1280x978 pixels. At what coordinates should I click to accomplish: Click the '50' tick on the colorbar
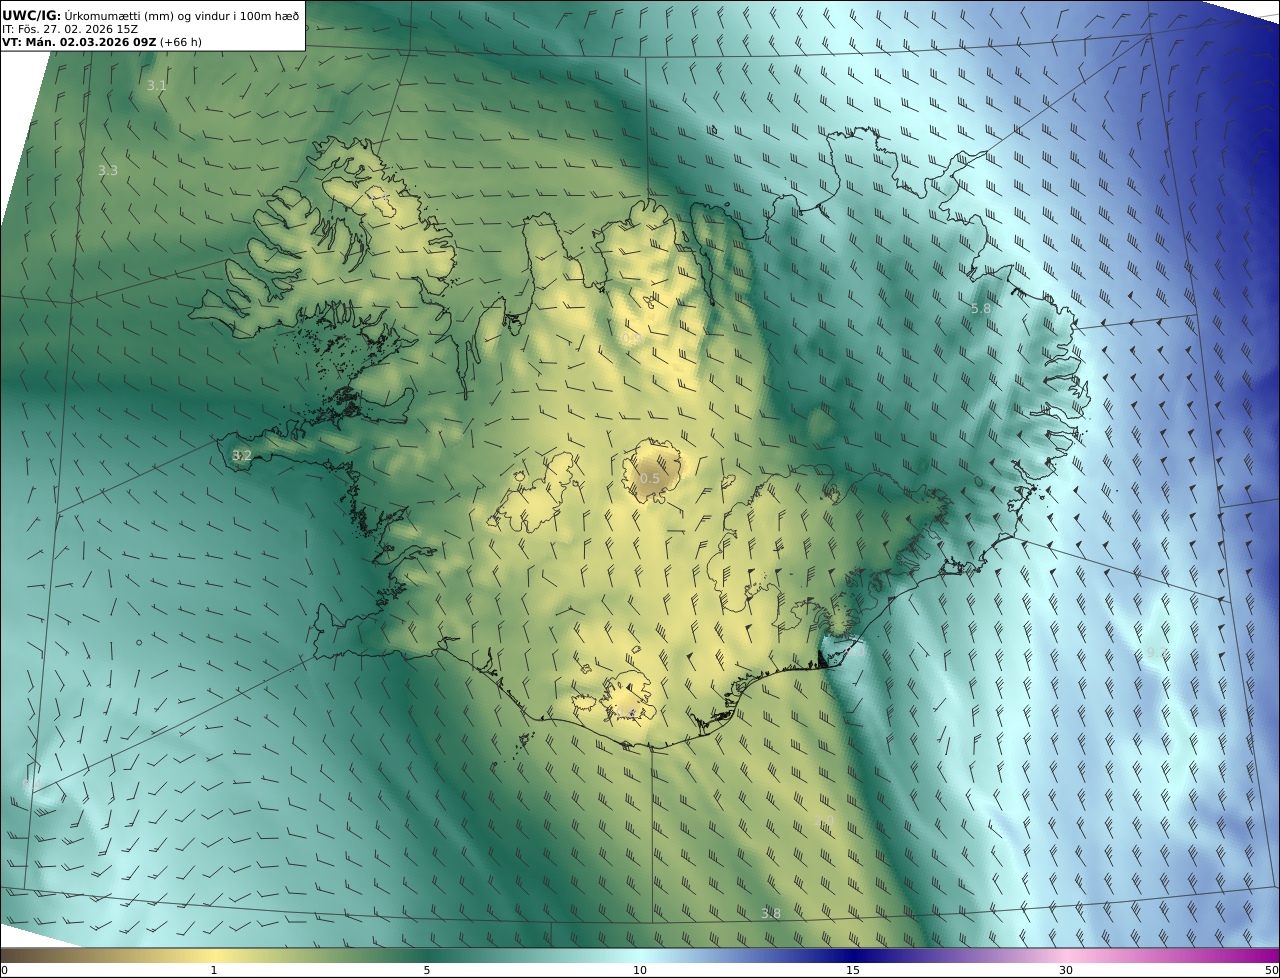tap(1272, 970)
